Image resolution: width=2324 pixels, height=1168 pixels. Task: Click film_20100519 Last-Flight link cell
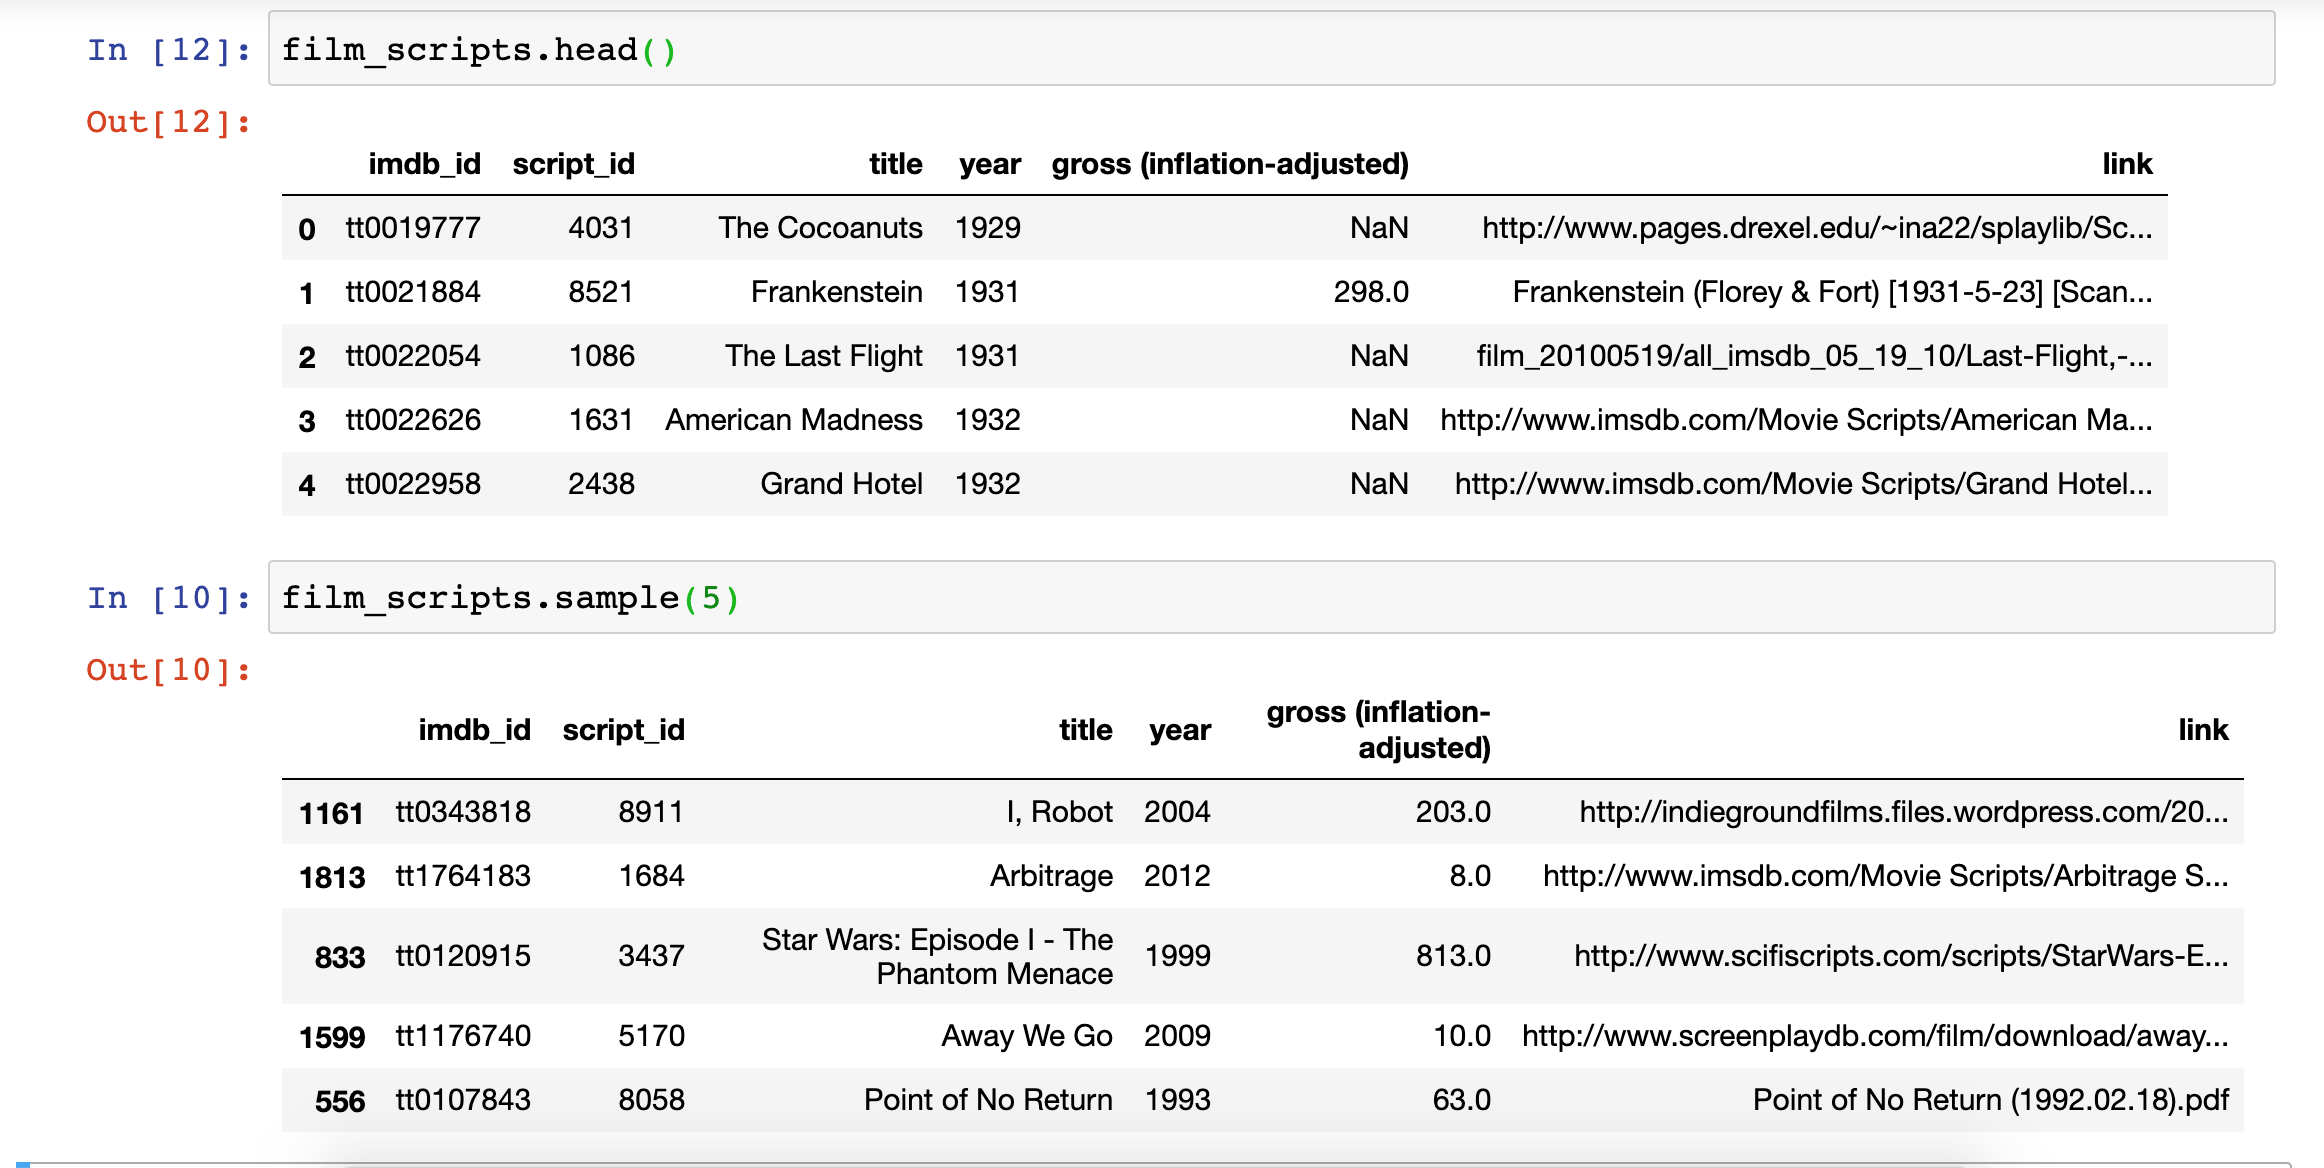[x=1815, y=356]
